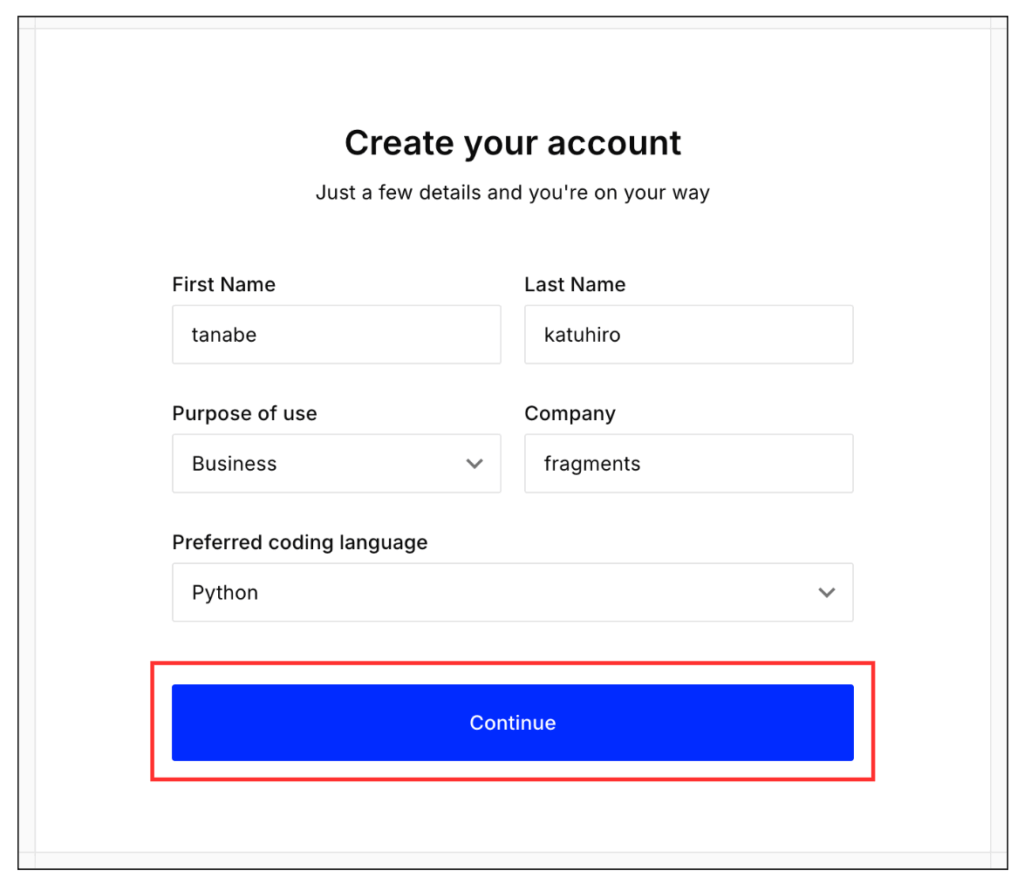The image size is (1024, 884).
Task: Select the "Python" value shown in dropdown
Action: [x=225, y=593]
